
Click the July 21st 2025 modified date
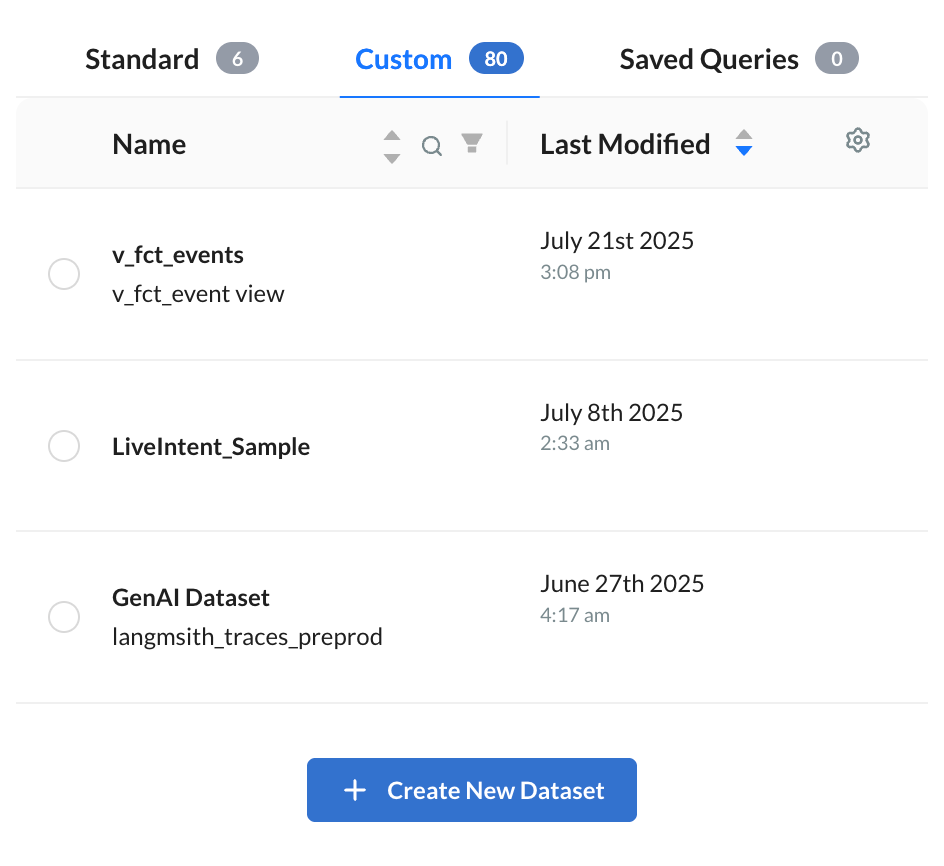pos(617,241)
